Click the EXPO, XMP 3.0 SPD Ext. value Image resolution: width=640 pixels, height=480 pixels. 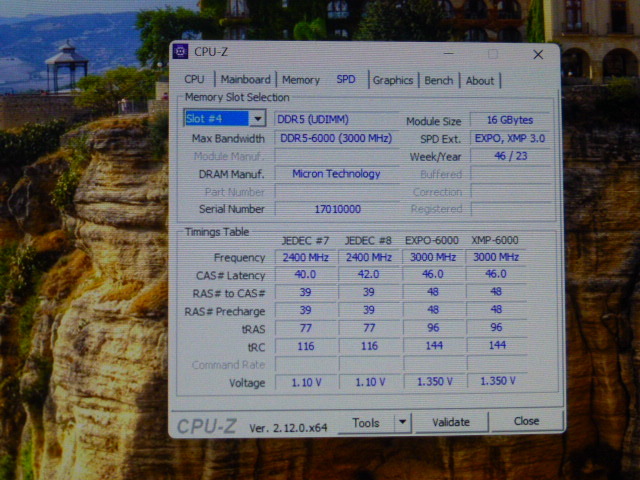(510, 138)
